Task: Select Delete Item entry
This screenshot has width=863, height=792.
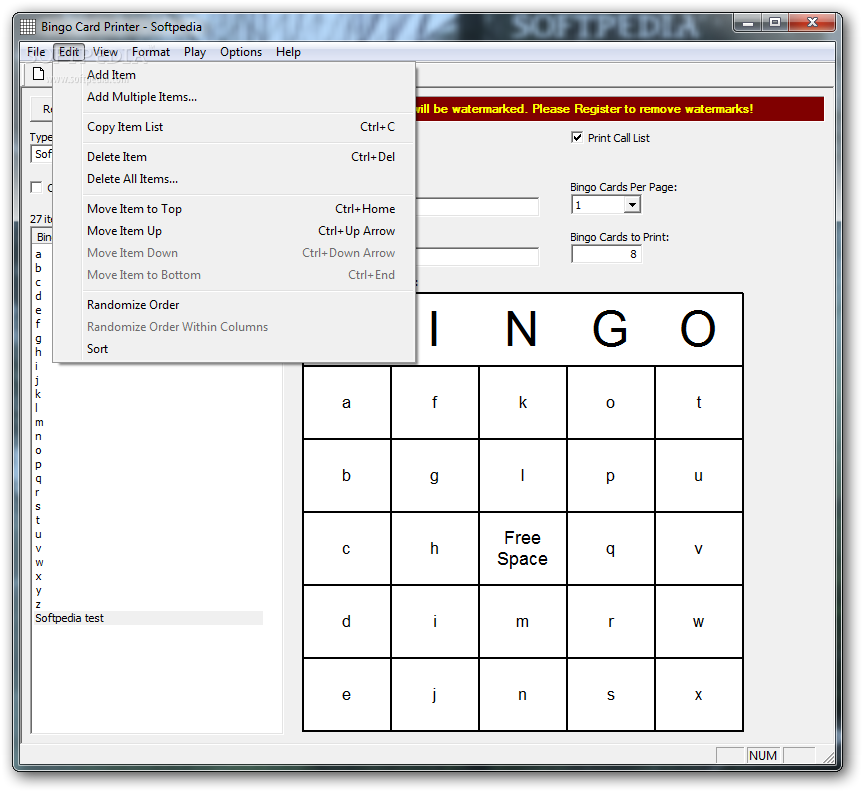Action: tap(234, 157)
